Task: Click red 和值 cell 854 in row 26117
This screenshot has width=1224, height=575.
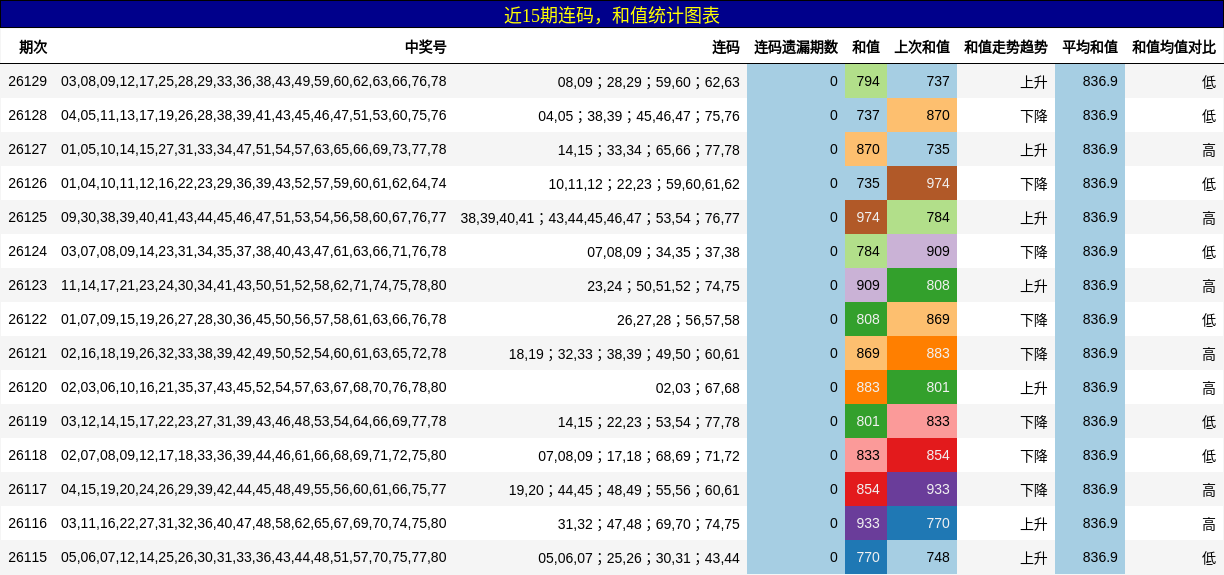Action: point(866,489)
